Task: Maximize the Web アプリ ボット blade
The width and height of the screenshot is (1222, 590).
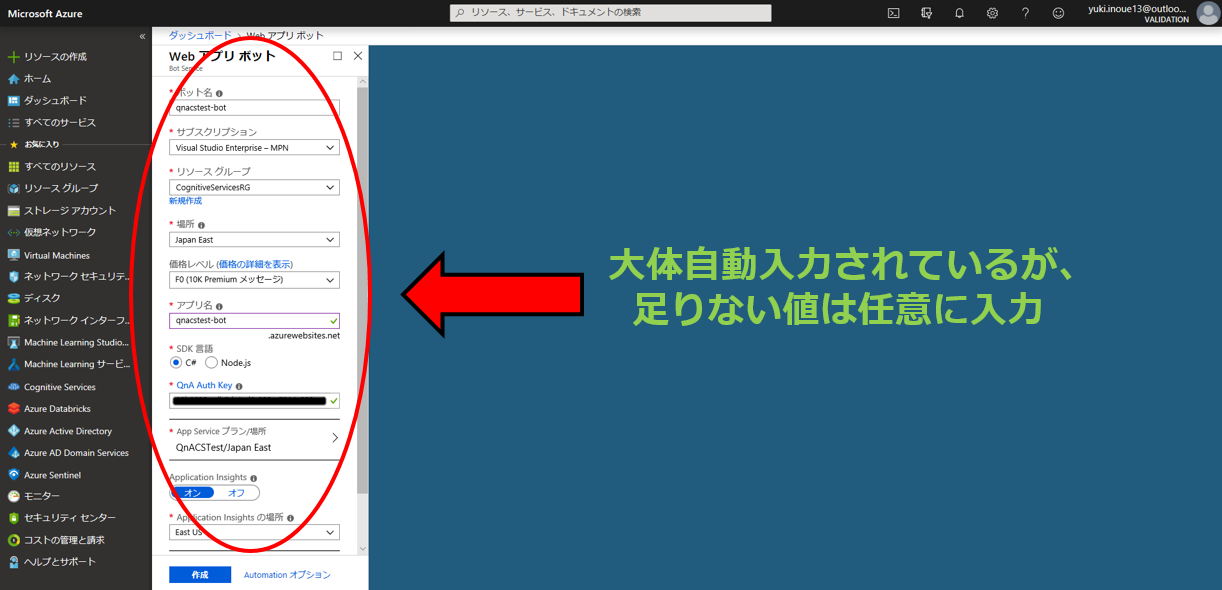Action: [x=337, y=56]
